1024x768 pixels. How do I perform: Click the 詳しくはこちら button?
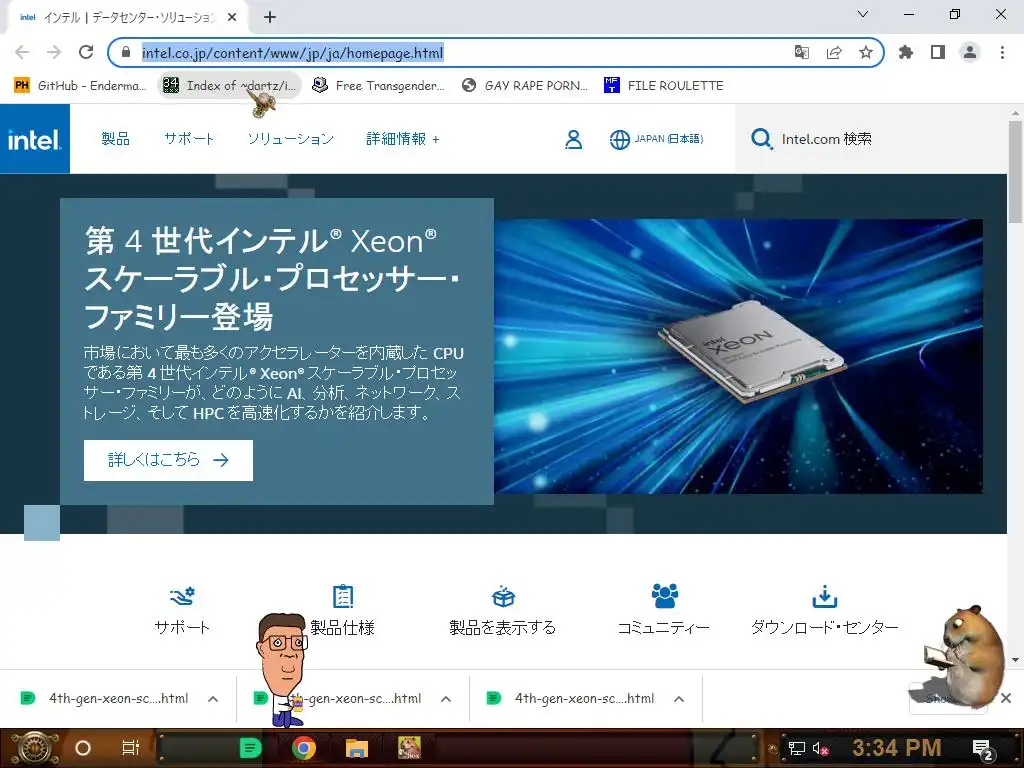[x=168, y=460]
